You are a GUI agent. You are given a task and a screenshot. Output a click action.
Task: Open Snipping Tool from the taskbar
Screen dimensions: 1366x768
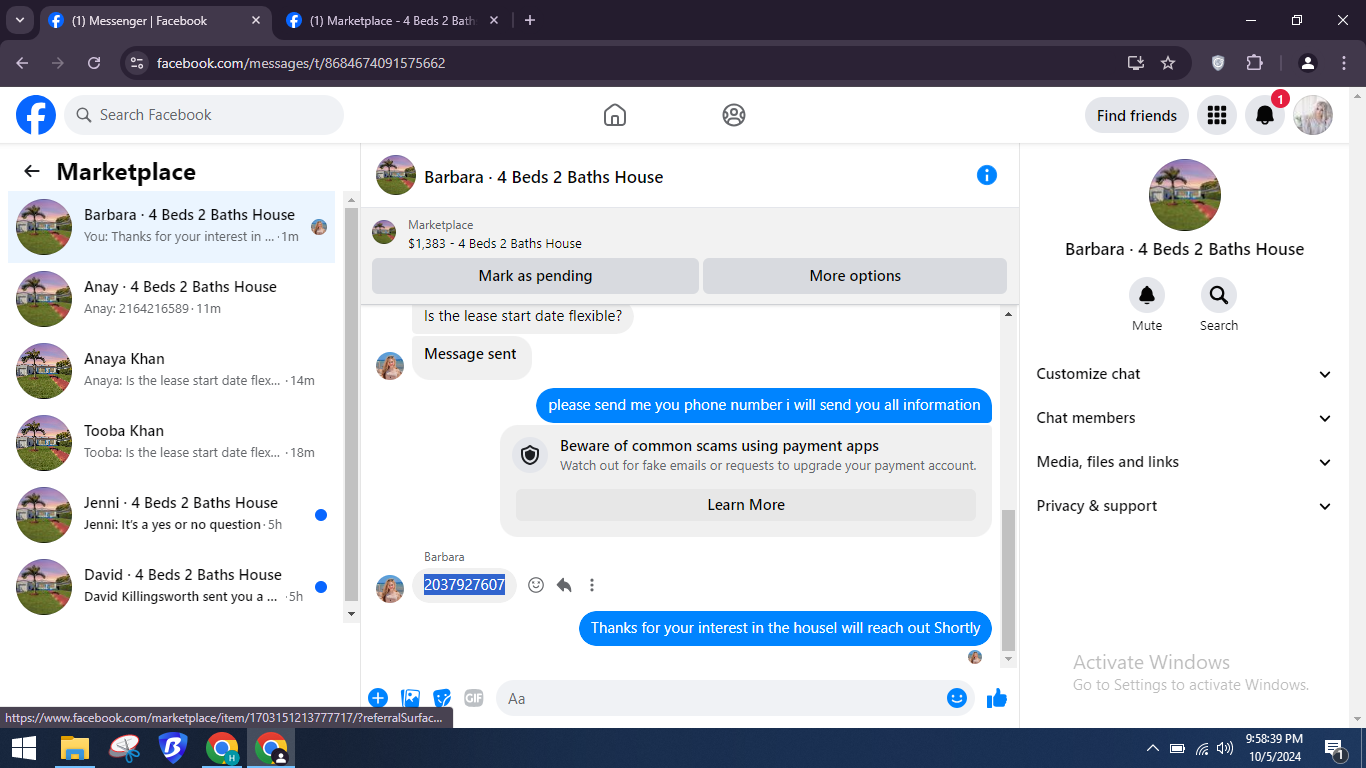[x=125, y=748]
